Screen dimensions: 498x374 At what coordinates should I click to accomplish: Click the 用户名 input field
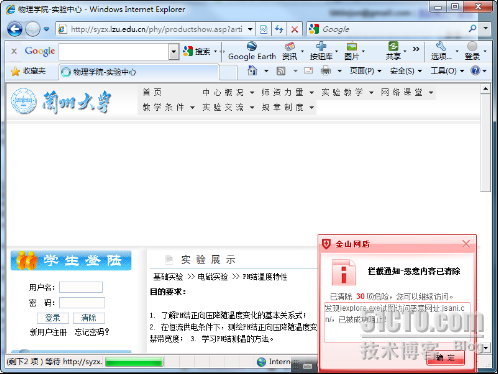tap(81, 287)
